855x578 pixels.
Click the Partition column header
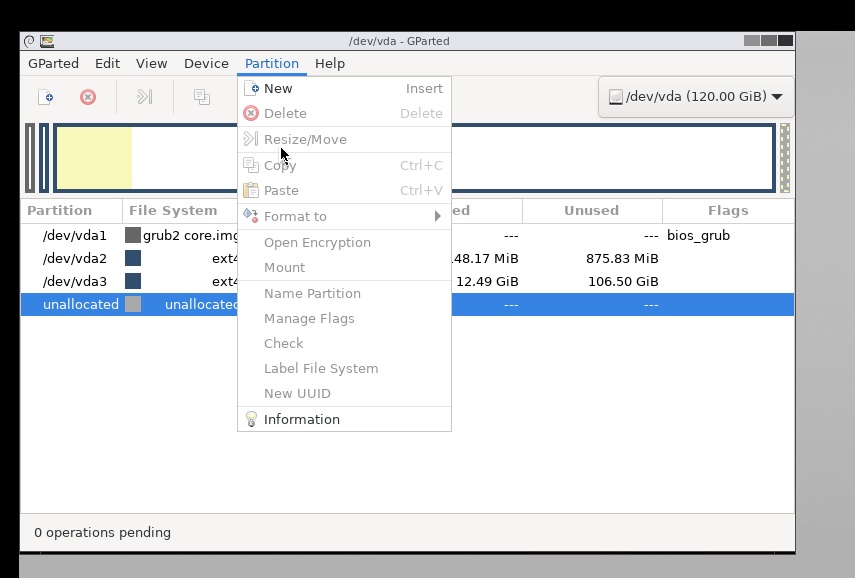click(71, 210)
